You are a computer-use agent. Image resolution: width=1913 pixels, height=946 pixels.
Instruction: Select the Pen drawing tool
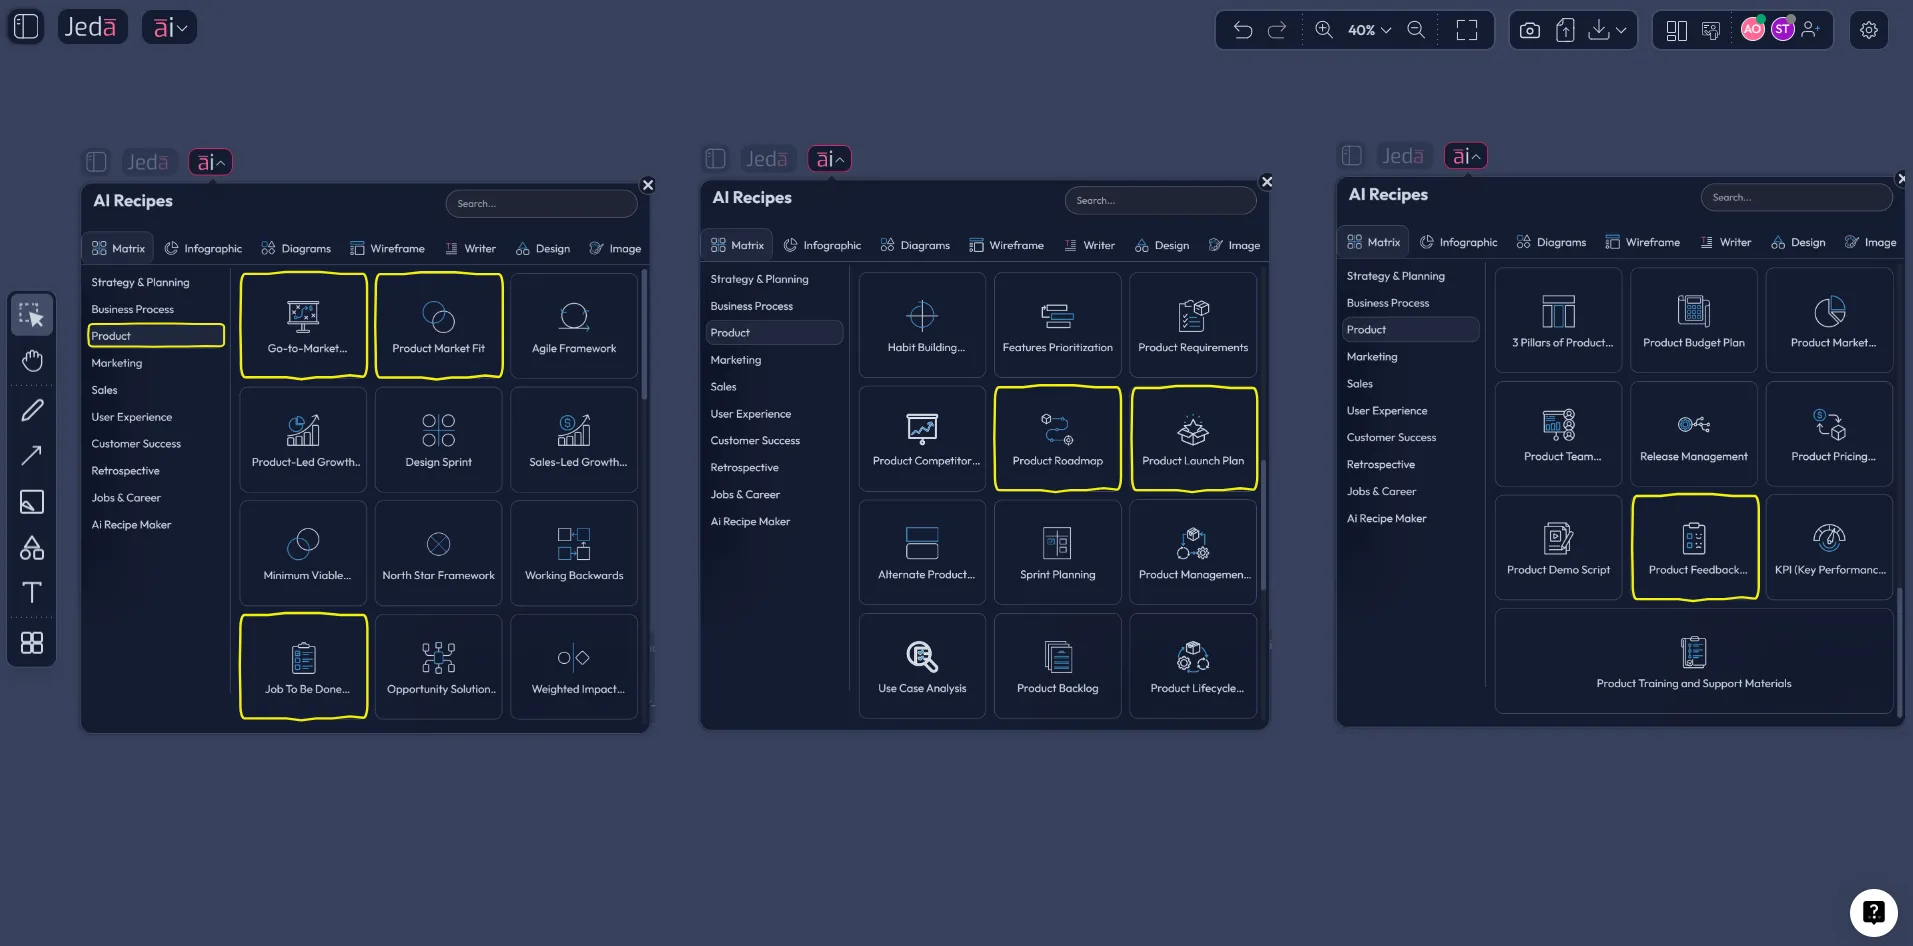pyautogui.click(x=32, y=410)
